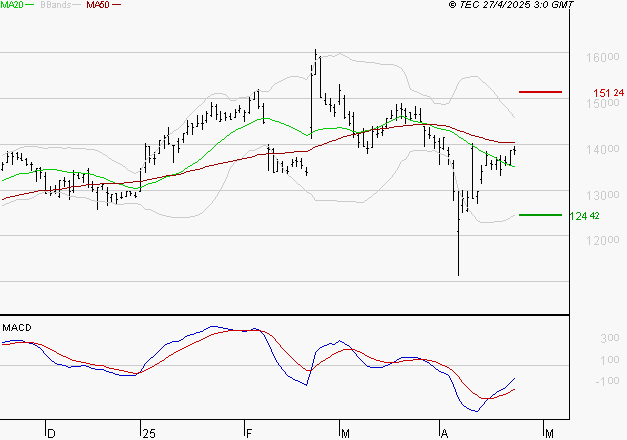Click the MA20 legend label
The height and width of the screenshot is (440, 627).
(x=12, y=6)
